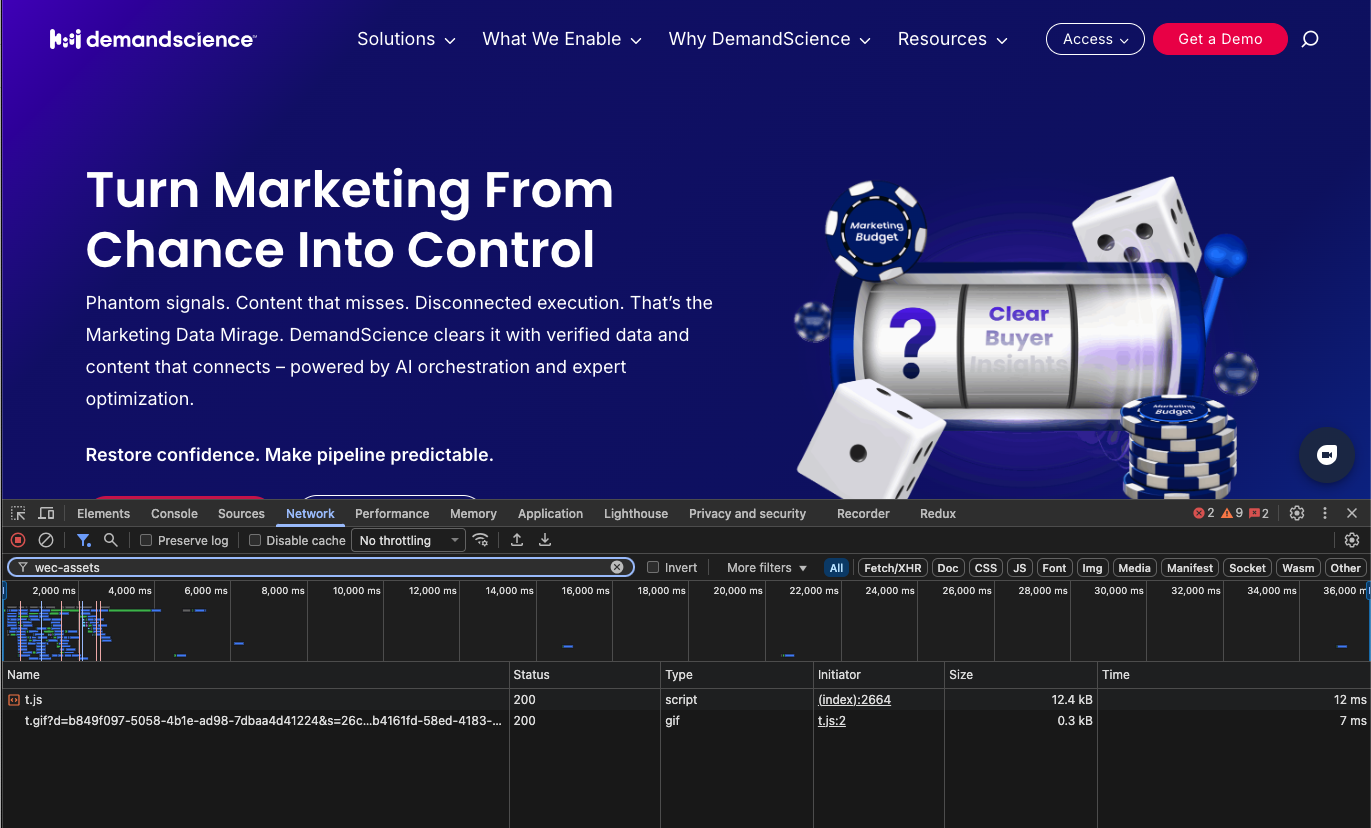Toggle the network filter funnel icon
This screenshot has width=1371, height=828.
coord(84,540)
